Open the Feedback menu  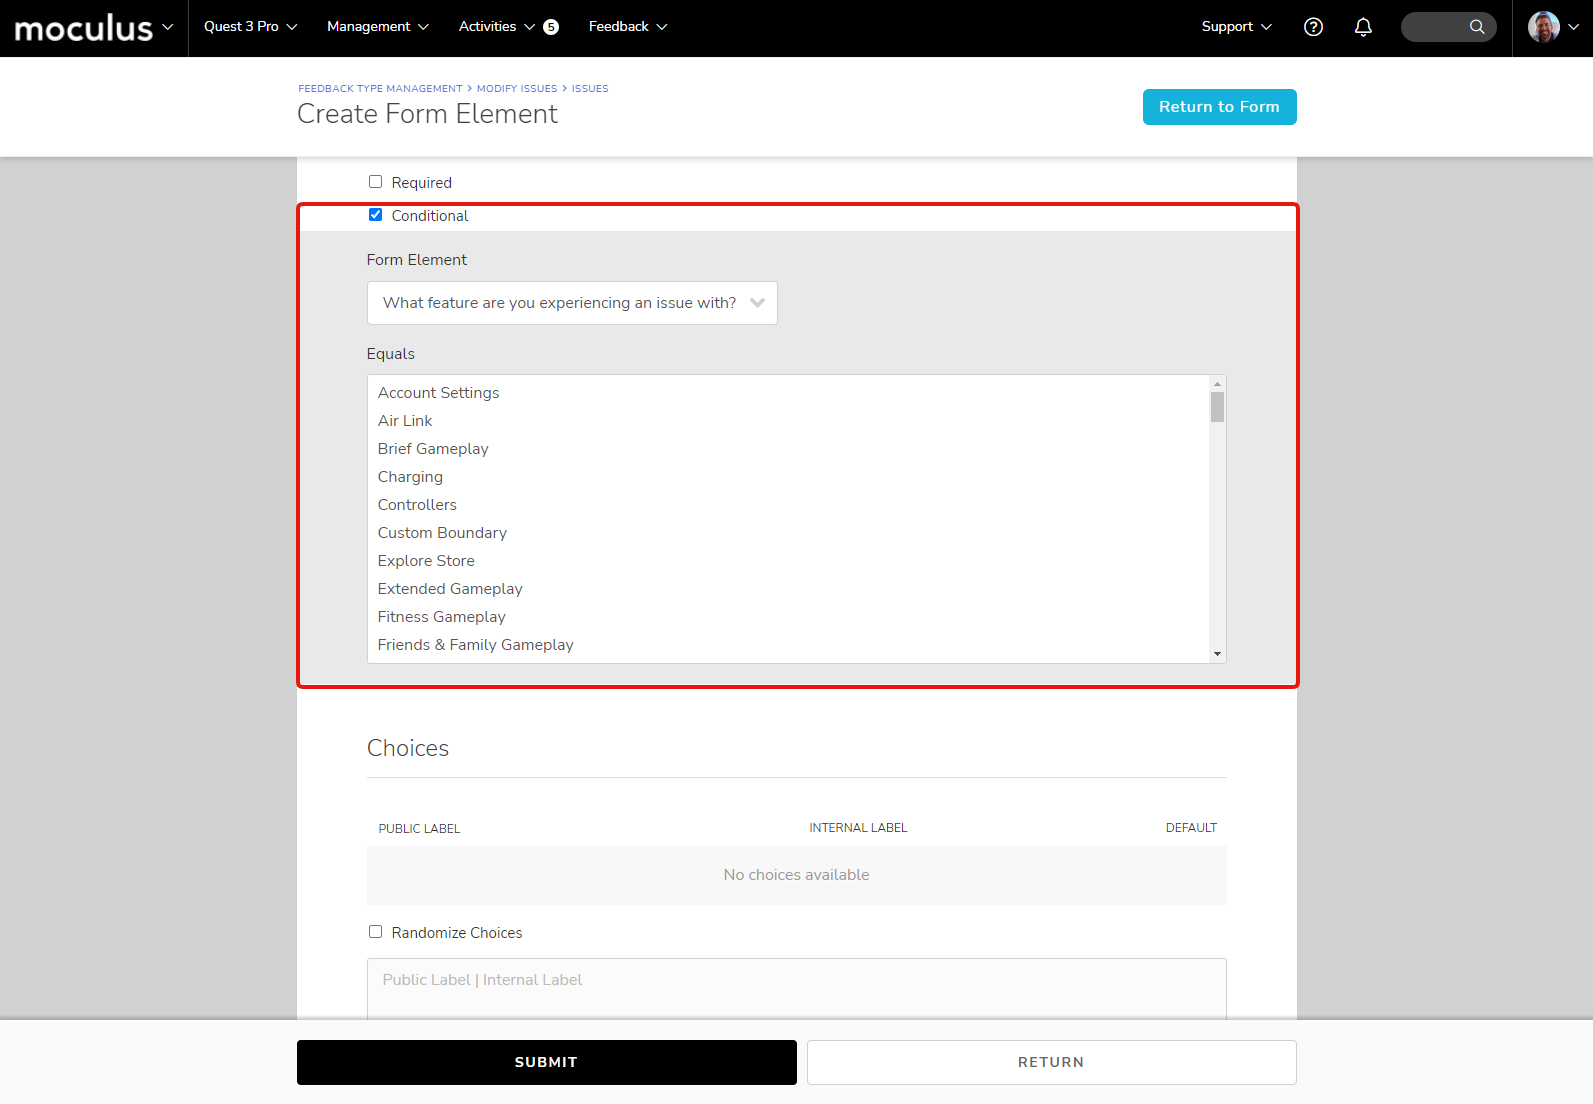click(627, 27)
